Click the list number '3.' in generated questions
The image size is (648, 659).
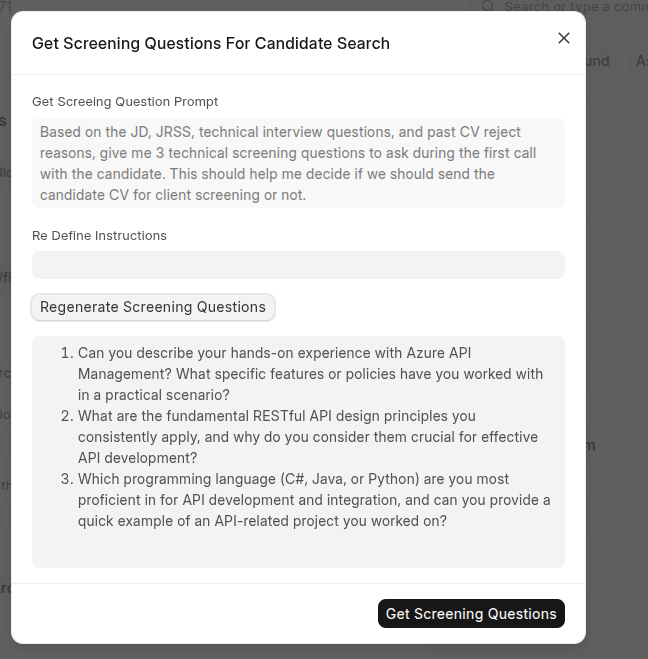coord(67,479)
